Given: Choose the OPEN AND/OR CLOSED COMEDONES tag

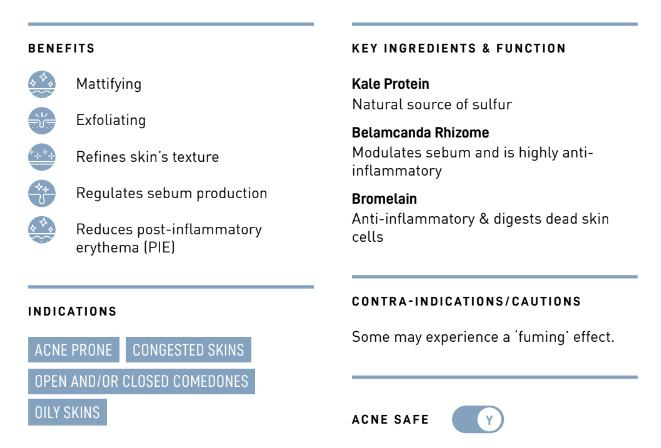Looking at the screenshot, I should (x=141, y=381).
